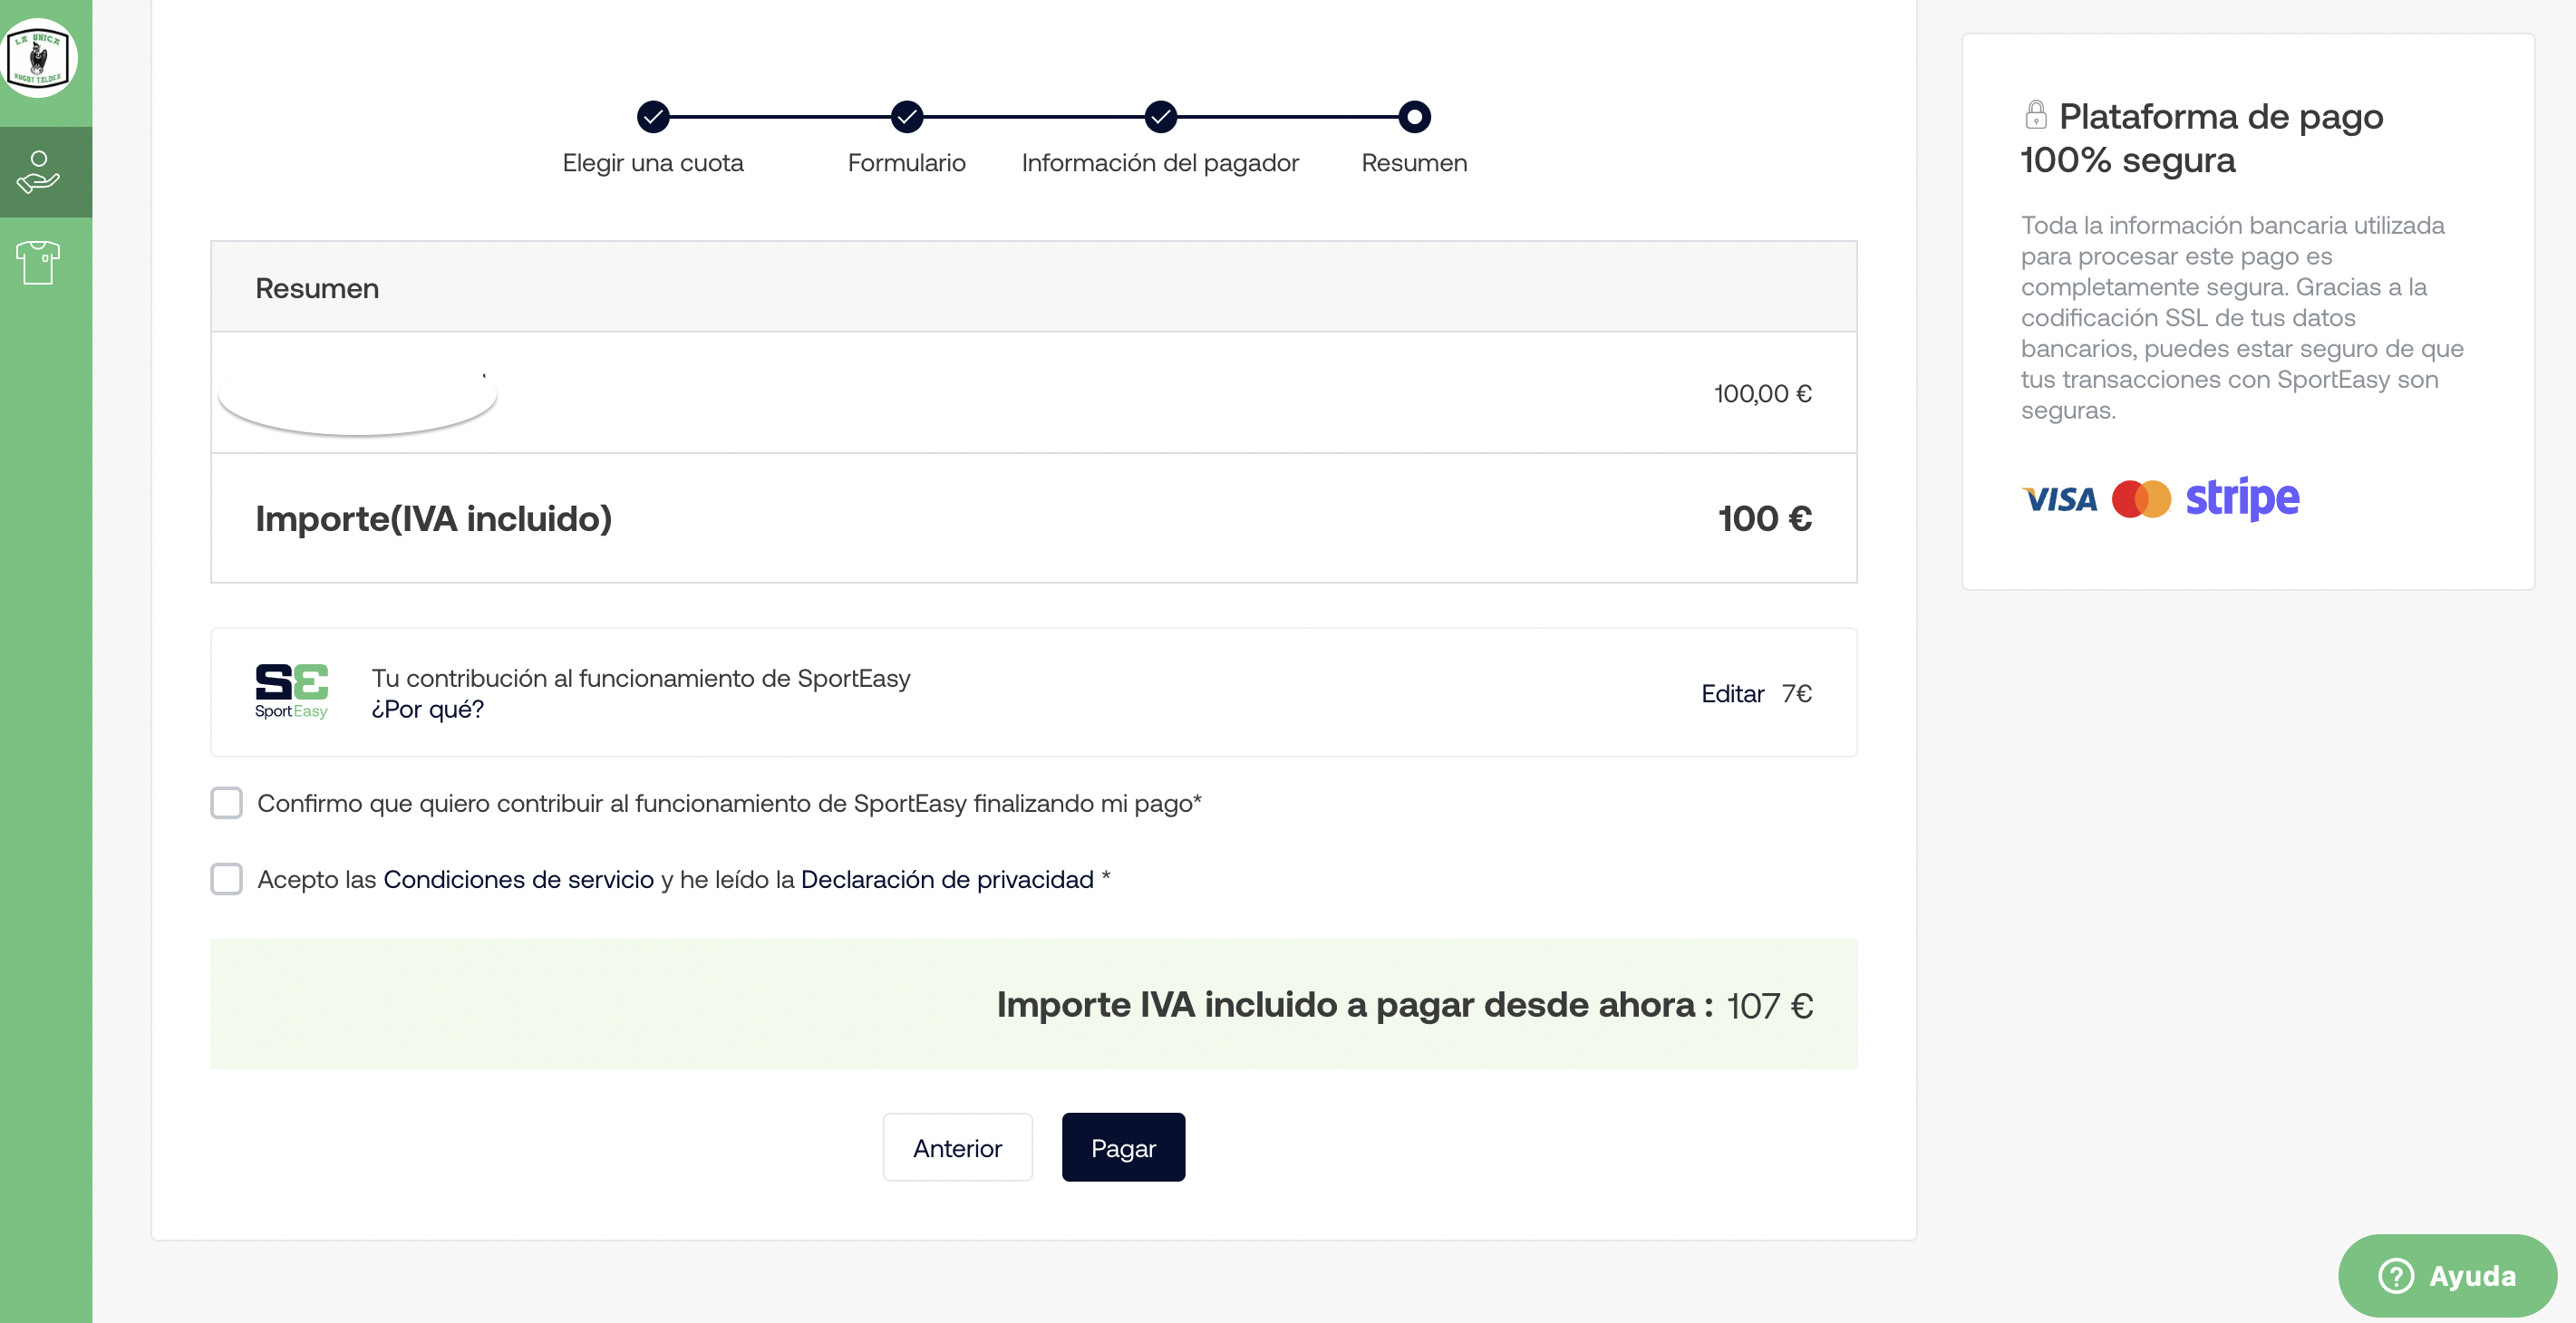
Task: Open the Ayuda help widget
Action: tap(2447, 1275)
